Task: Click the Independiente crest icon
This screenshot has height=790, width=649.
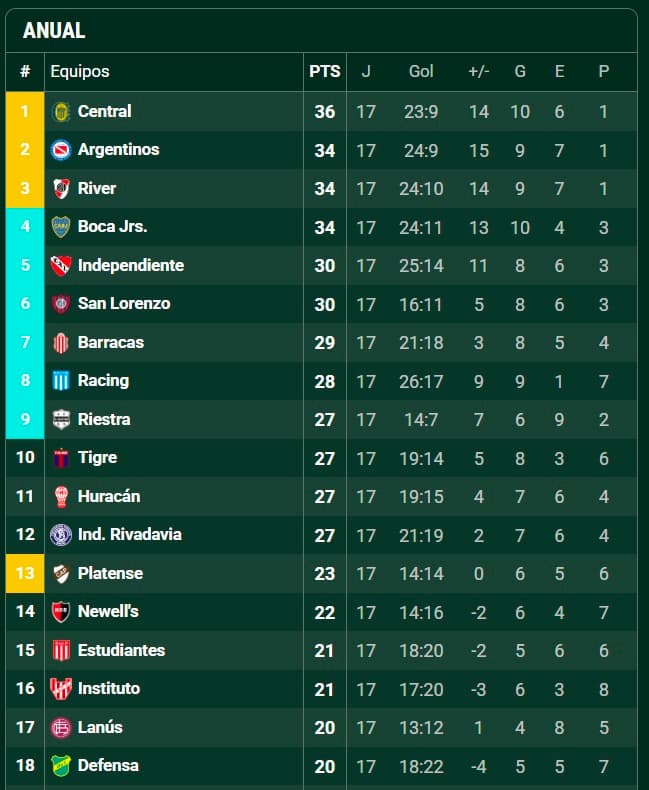Action: pos(61,266)
